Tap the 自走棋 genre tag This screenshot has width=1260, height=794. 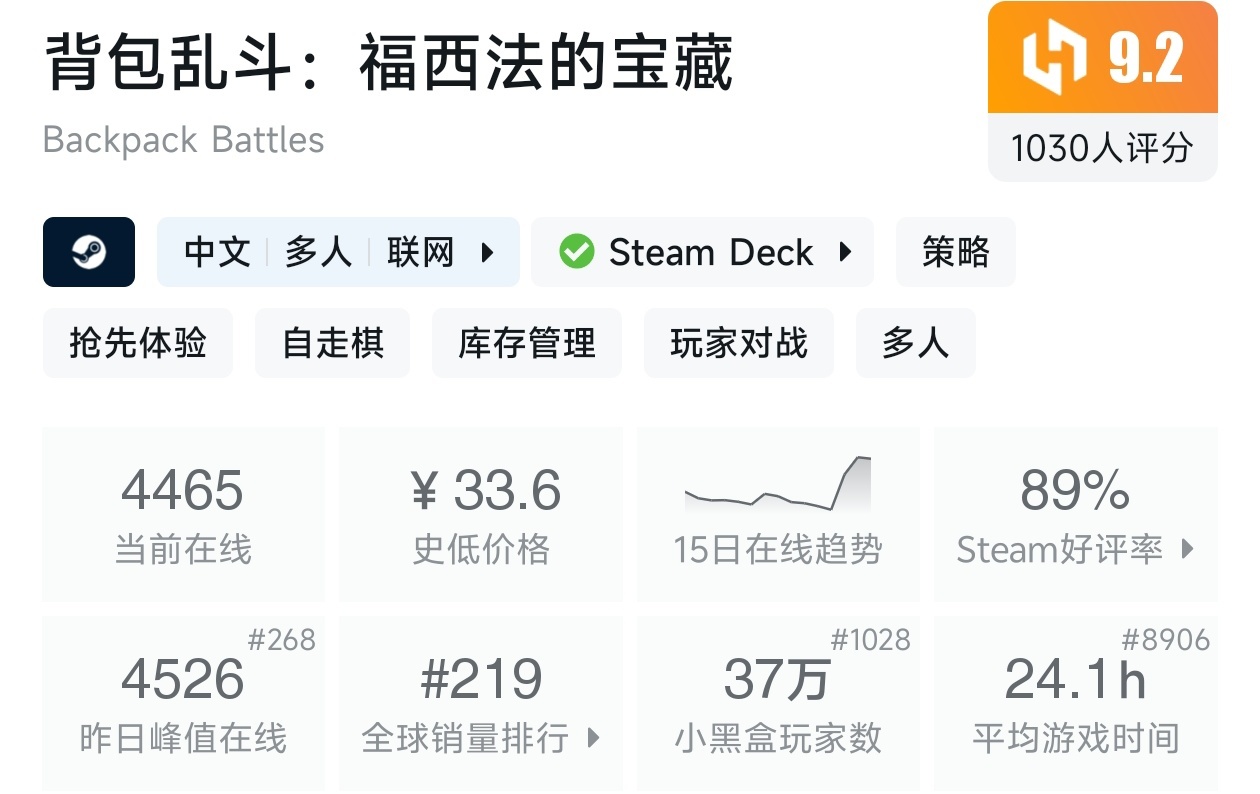point(332,343)
